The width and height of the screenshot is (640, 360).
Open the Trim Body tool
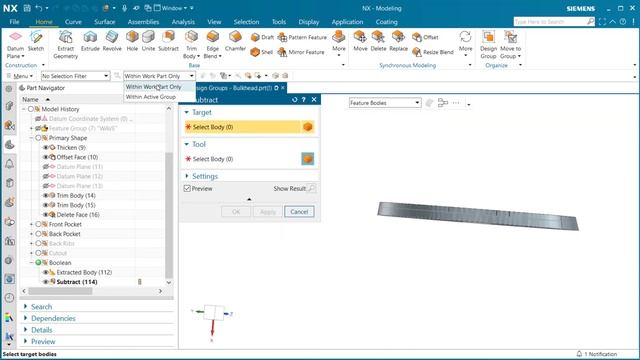191,45
